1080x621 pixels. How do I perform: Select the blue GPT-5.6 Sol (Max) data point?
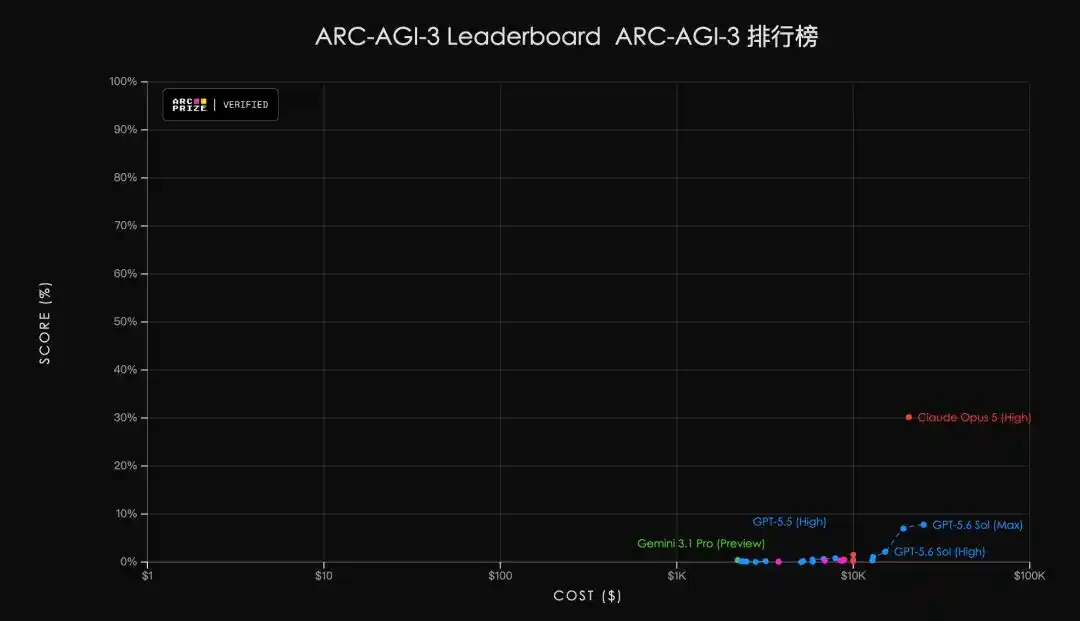tap(924, 525)
